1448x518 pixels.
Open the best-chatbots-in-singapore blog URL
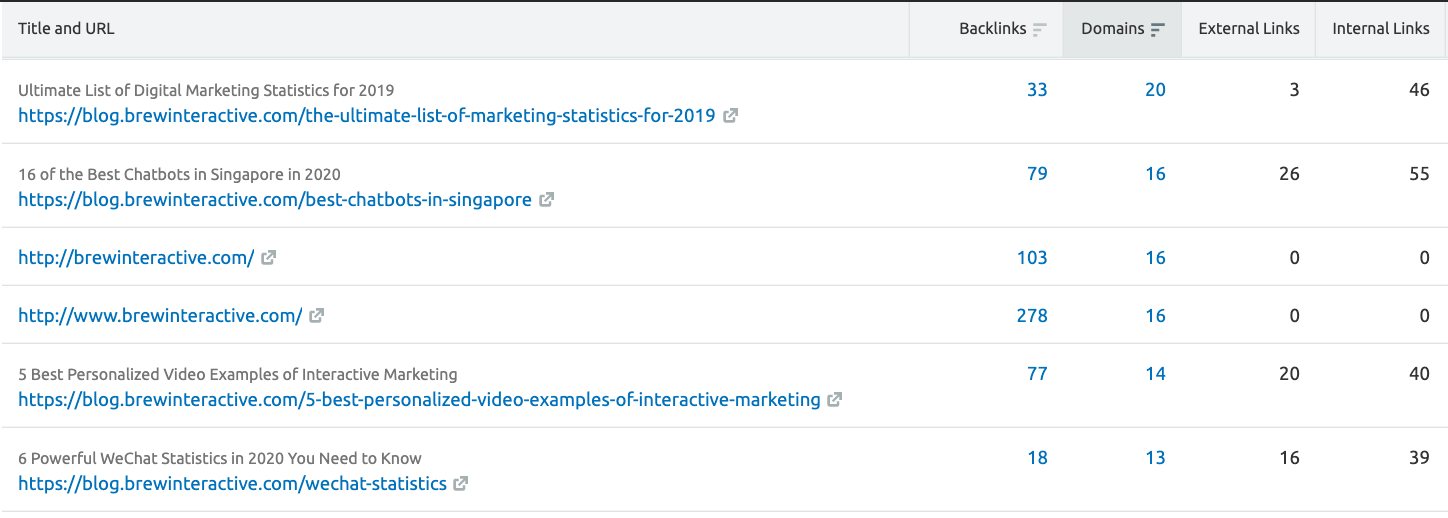coord(275,200)
